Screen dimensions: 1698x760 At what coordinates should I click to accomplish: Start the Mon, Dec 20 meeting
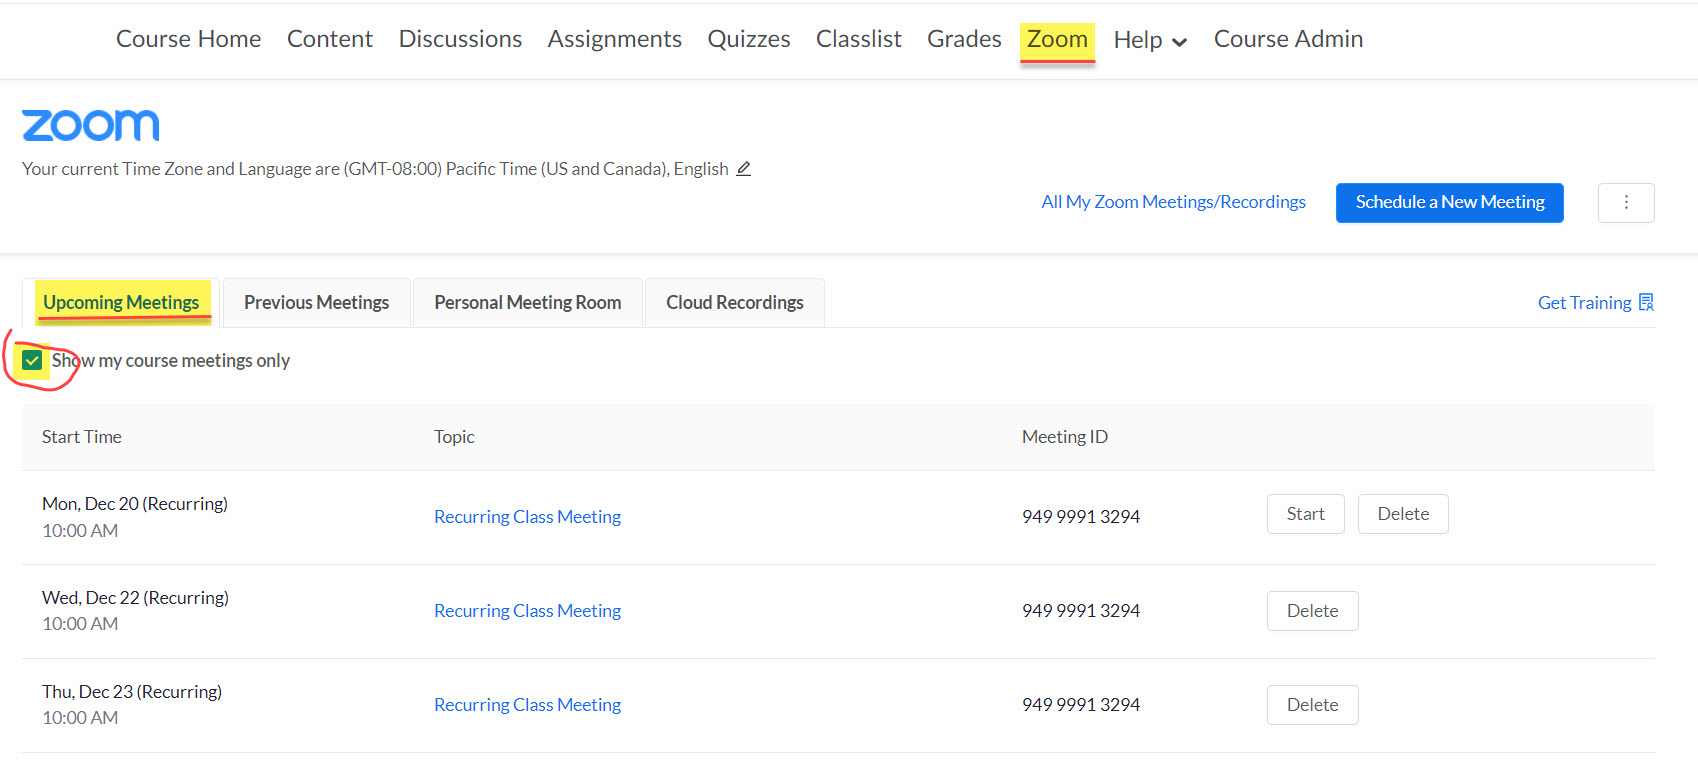click(1305, 514)
